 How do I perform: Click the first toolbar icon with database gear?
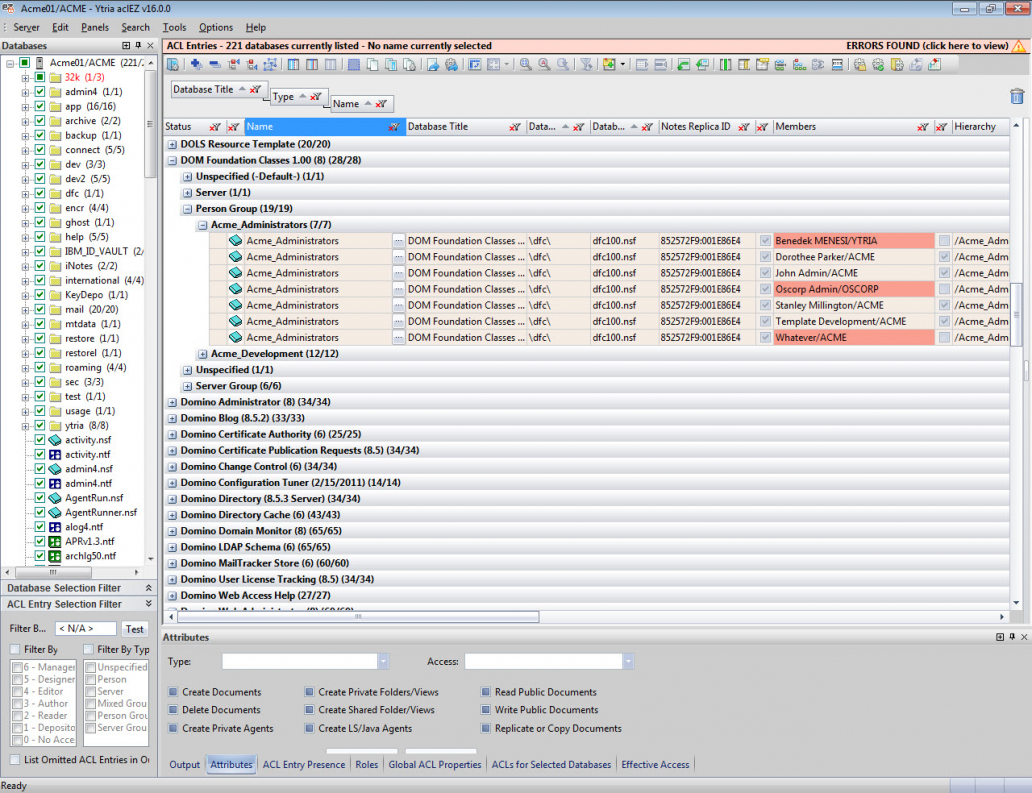coord(172,64)
